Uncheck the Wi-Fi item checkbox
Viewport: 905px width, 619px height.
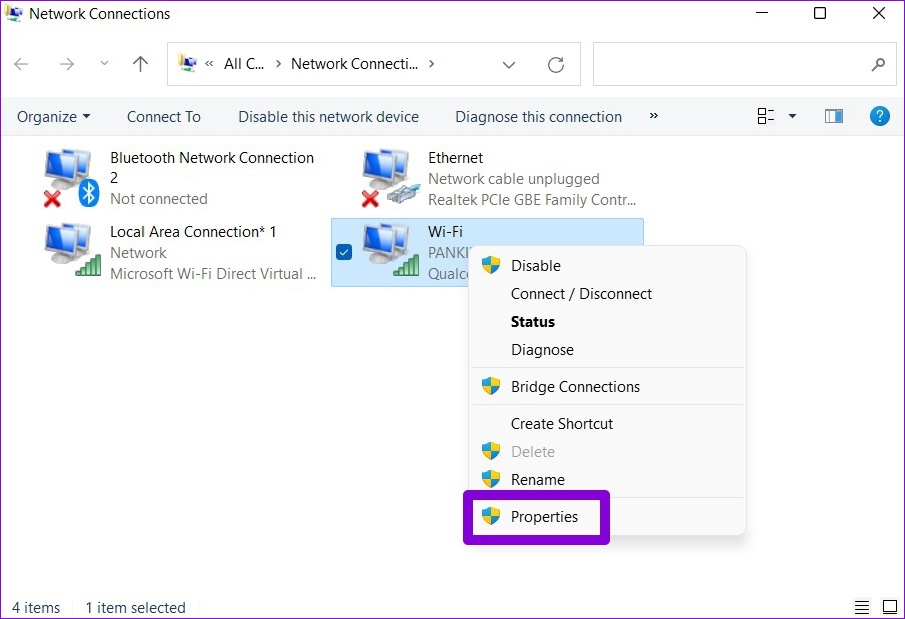tap(344, 252)
